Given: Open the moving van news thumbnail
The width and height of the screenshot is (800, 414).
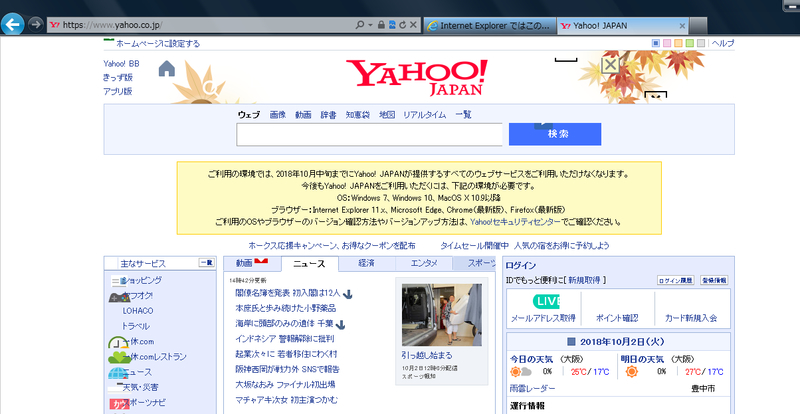Looking at the screenshot, I should tap(442, 315).
